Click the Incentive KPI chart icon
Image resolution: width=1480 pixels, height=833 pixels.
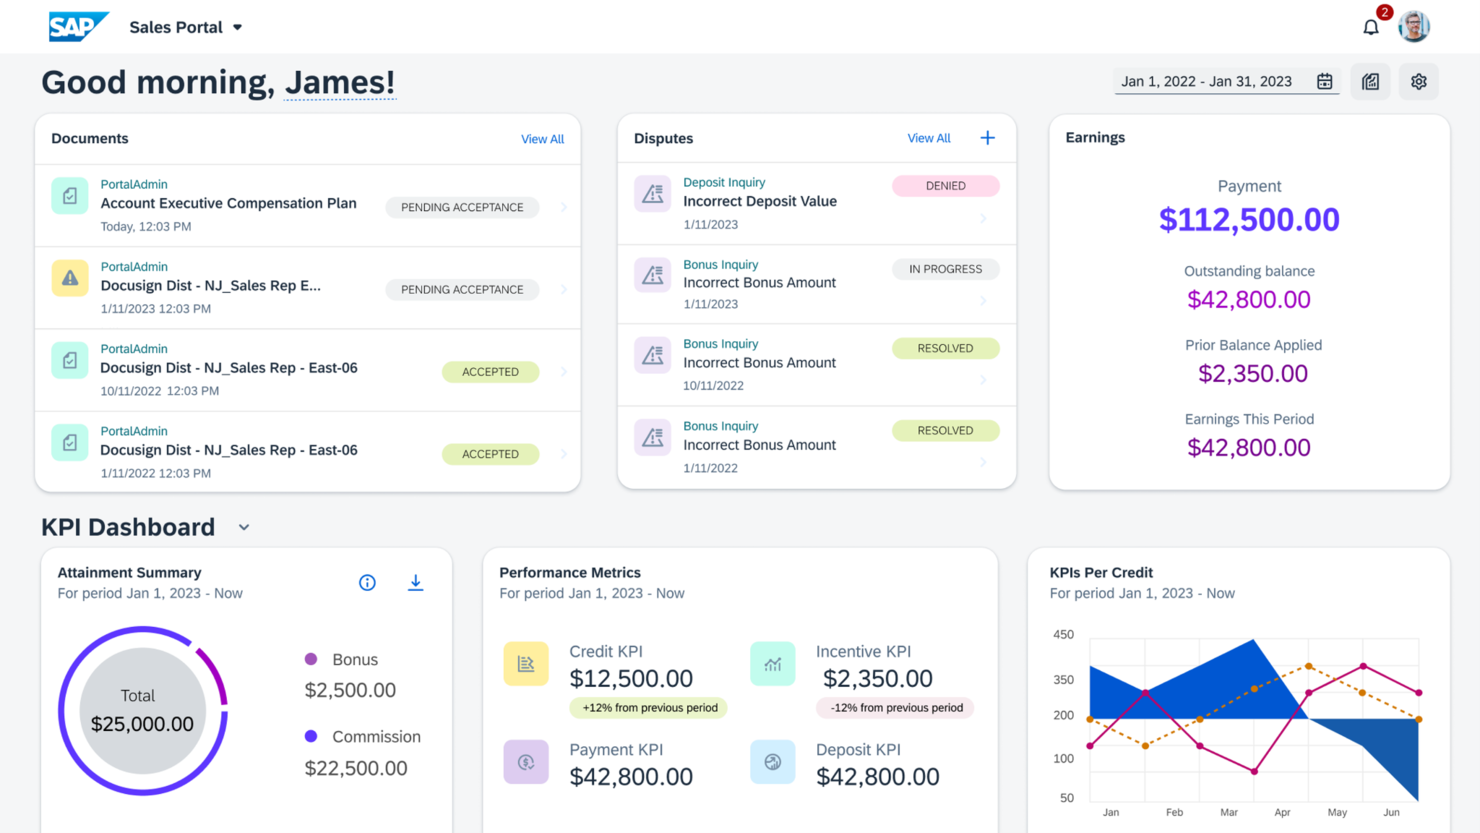772,663
